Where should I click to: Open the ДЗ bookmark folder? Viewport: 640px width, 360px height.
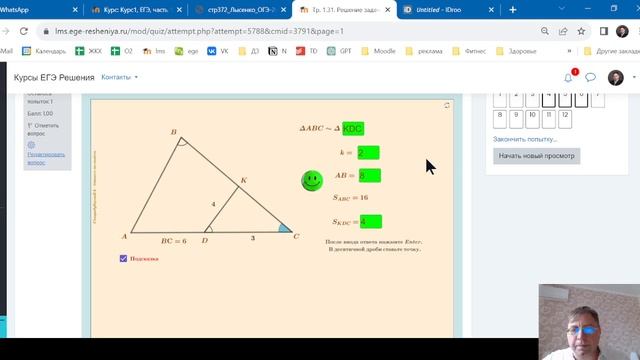coord(249,51)
